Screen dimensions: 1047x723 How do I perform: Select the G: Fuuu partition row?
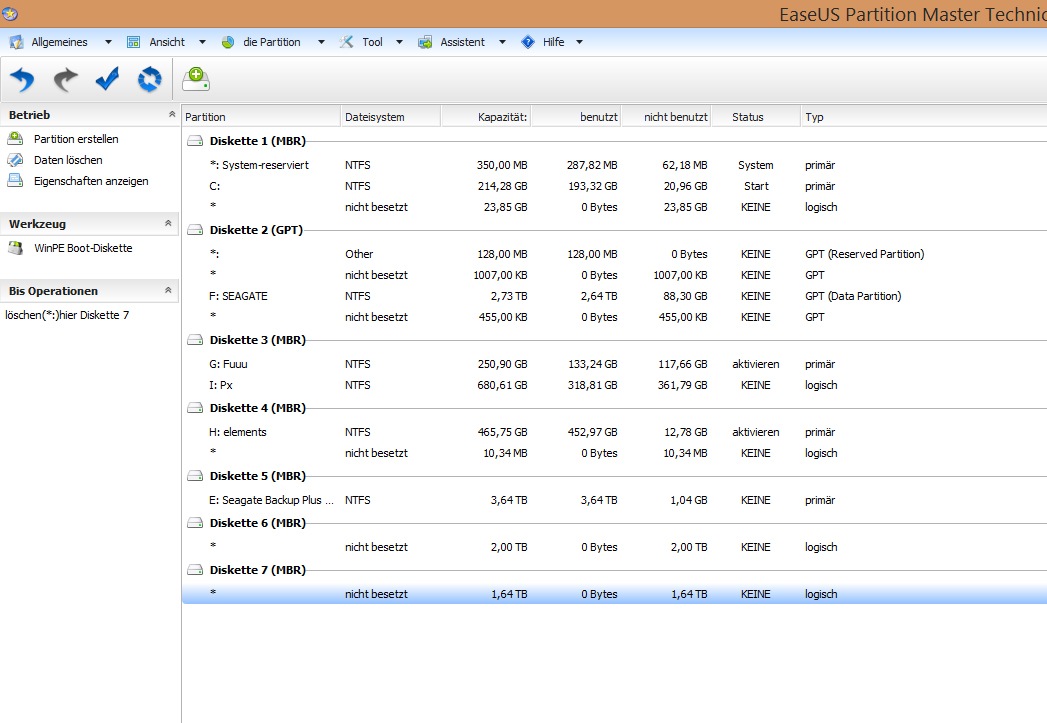(614, 364)
